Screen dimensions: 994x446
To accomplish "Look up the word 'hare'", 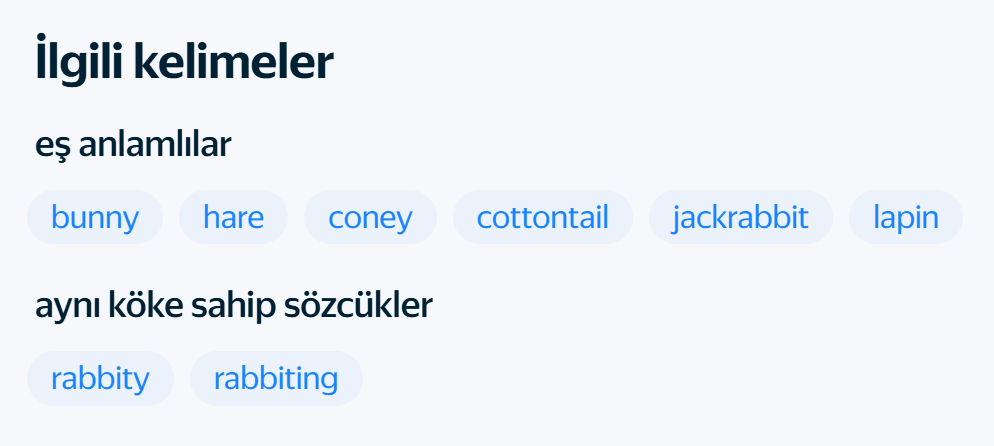I will (x=233, y=217).
